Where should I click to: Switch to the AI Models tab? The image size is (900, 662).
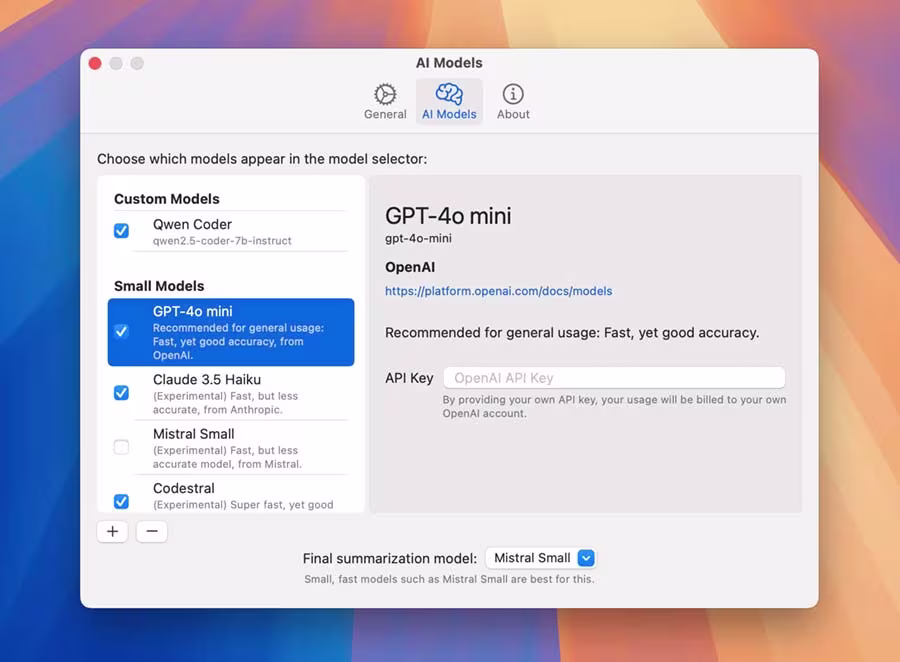pos(449,102)
